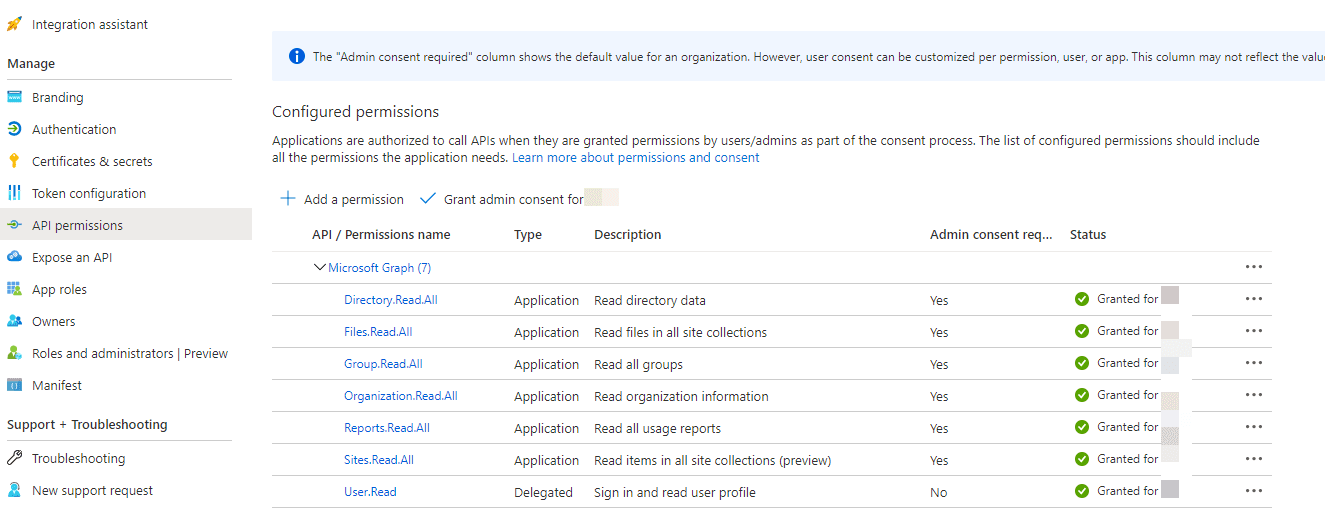Click the Authentication icon in sidebar
This screenshot has width=1325, height=516.
[x=14, y=129]
